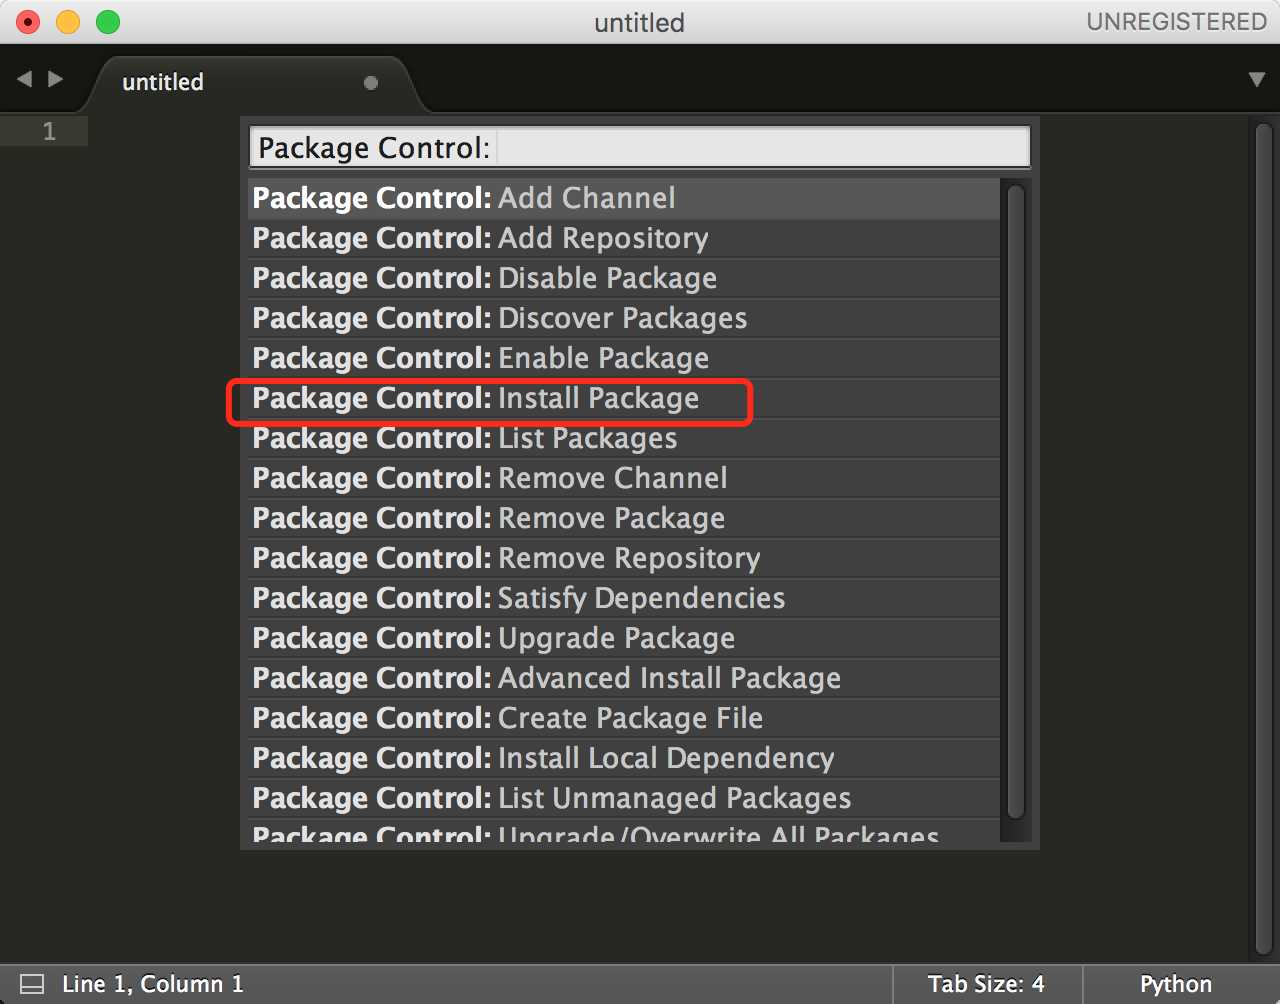
Task: Click line number 1 in gutter
Action: point(49,131)
